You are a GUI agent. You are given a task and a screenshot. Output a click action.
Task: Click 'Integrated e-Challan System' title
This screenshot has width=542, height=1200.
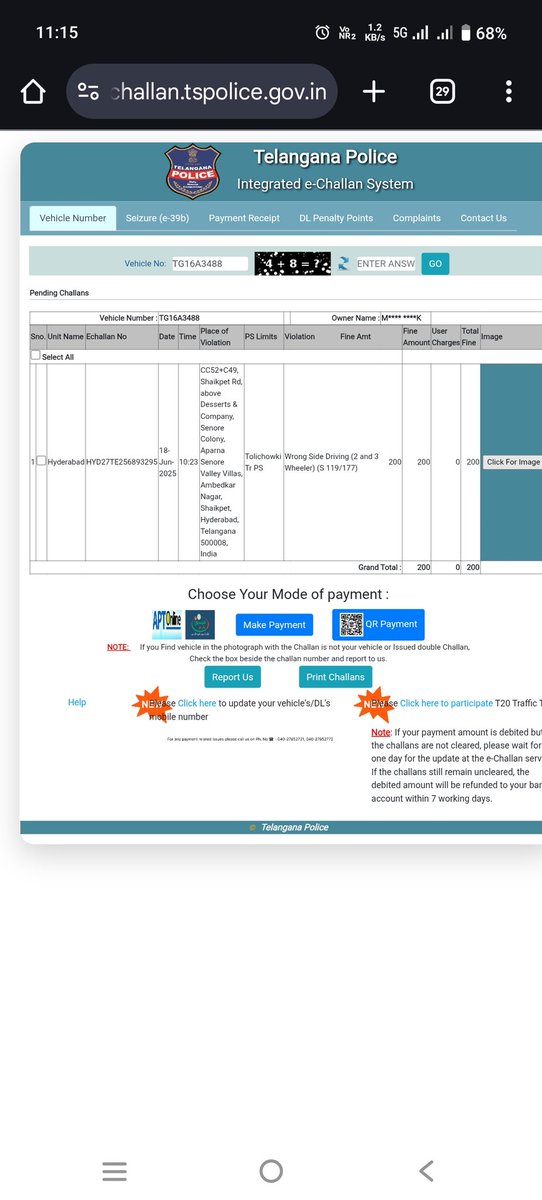tap(325, 184)
